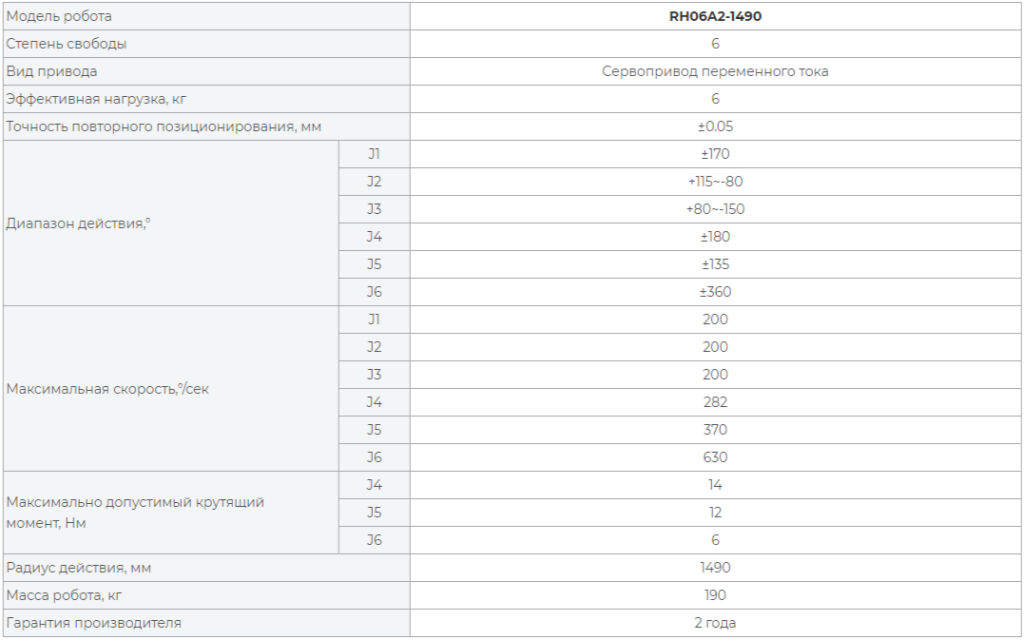
Task: Select the 370 speed value for J5
Action: point(715,430)
